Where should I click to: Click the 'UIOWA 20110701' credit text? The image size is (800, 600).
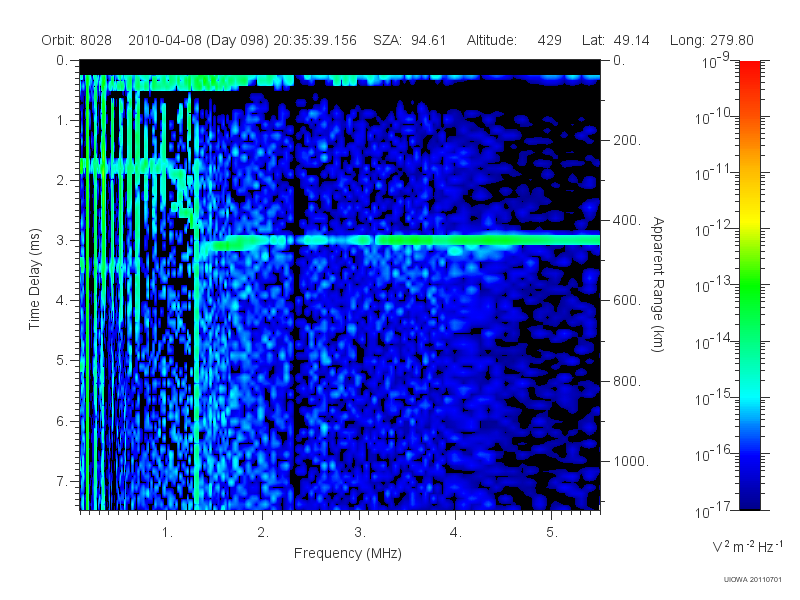click(x=753, y=580)
